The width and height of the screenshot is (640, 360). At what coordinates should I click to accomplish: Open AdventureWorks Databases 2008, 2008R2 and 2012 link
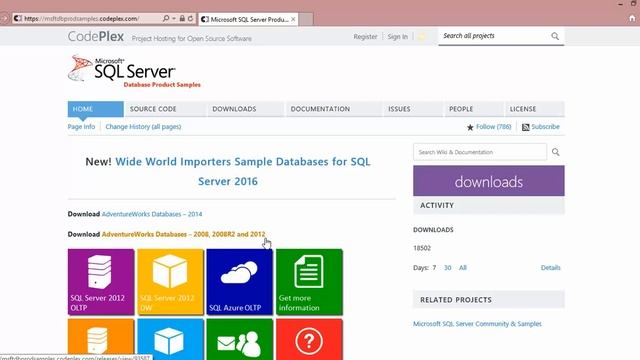point(183,234)
